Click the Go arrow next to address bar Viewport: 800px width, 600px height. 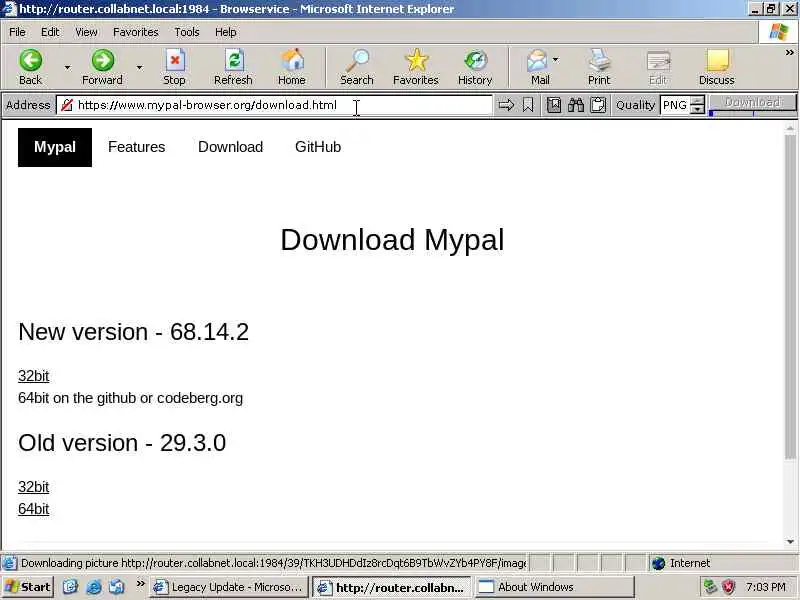coord(506,105)
